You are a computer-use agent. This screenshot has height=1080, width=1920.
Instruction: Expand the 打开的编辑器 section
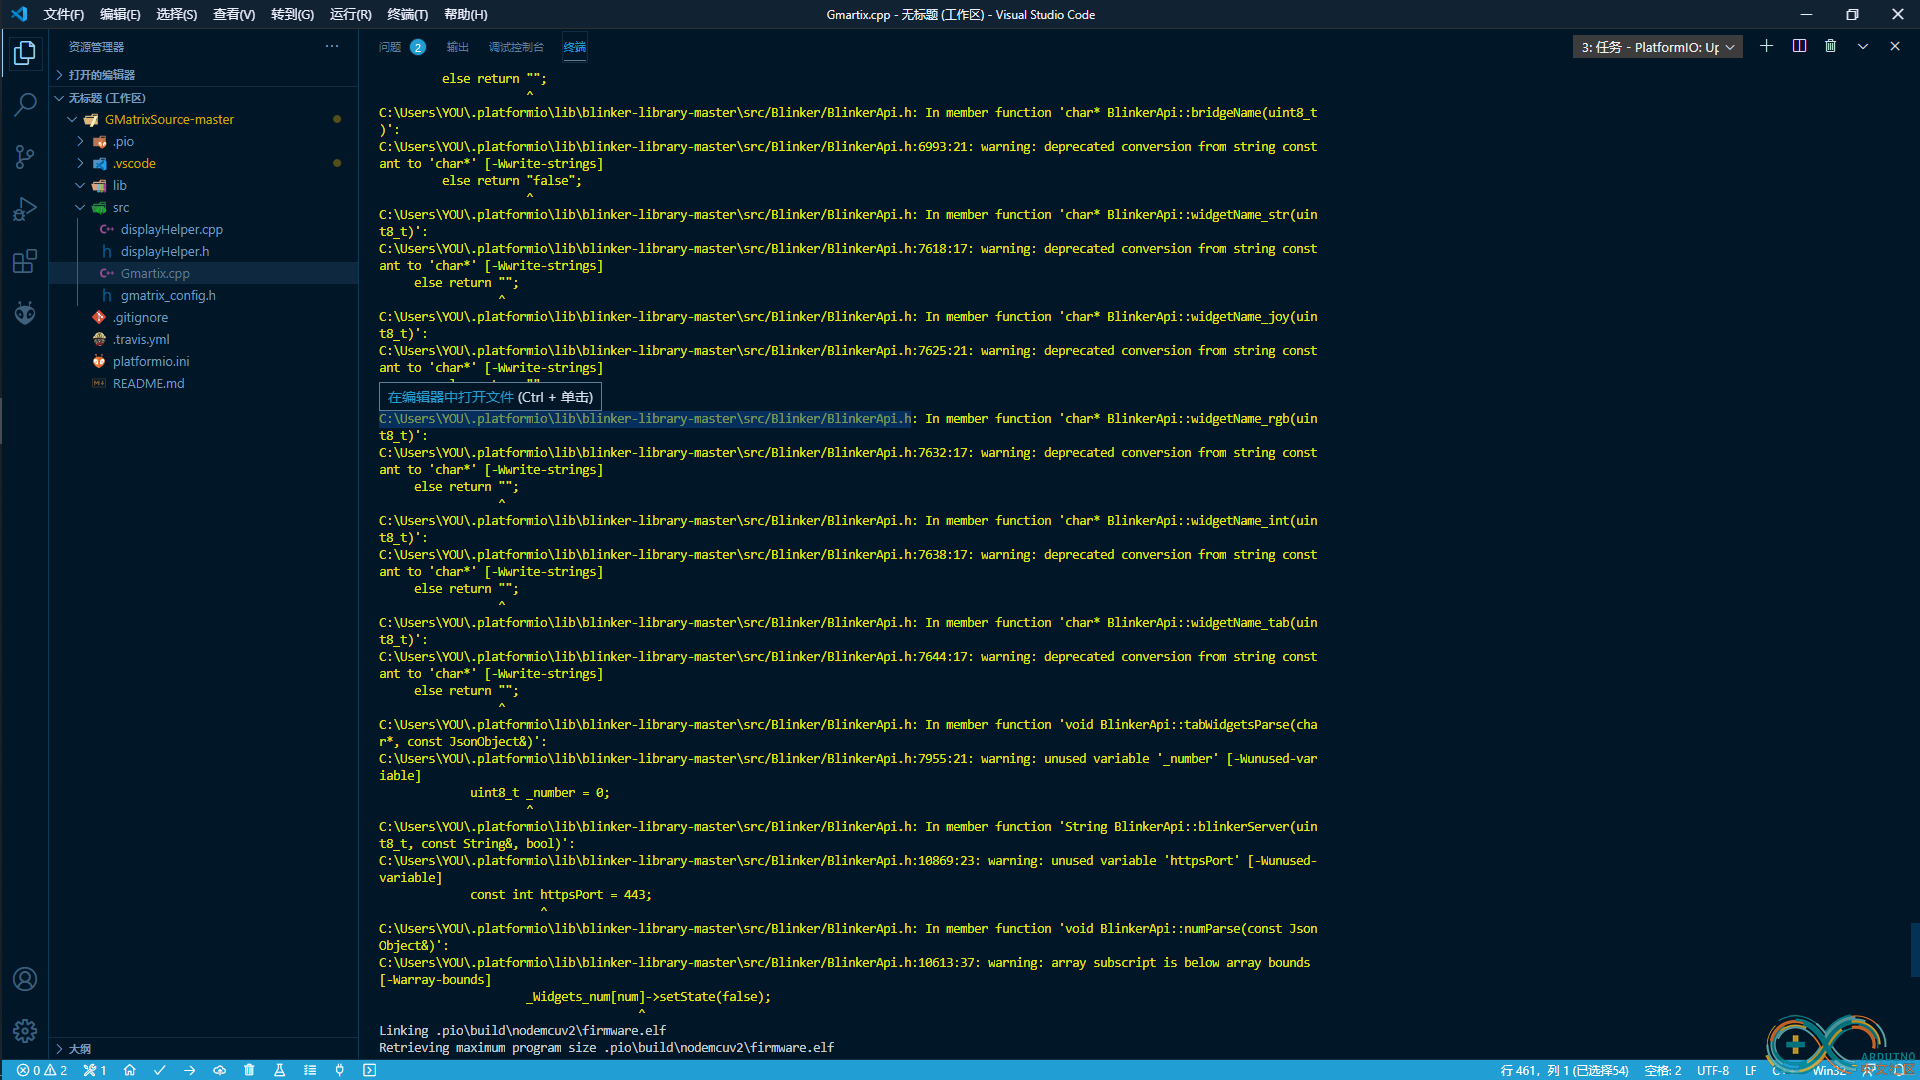pyautogui.click(x=204, y=75)
